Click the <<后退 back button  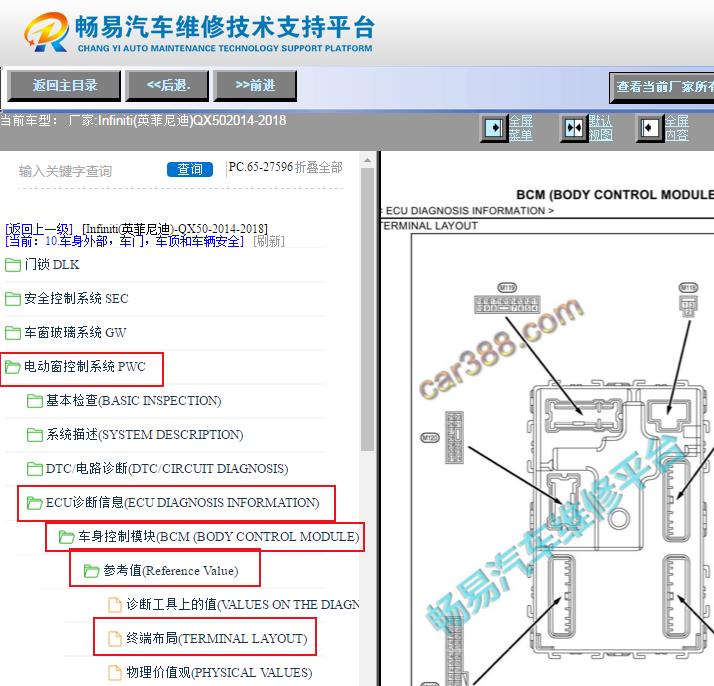167,86
